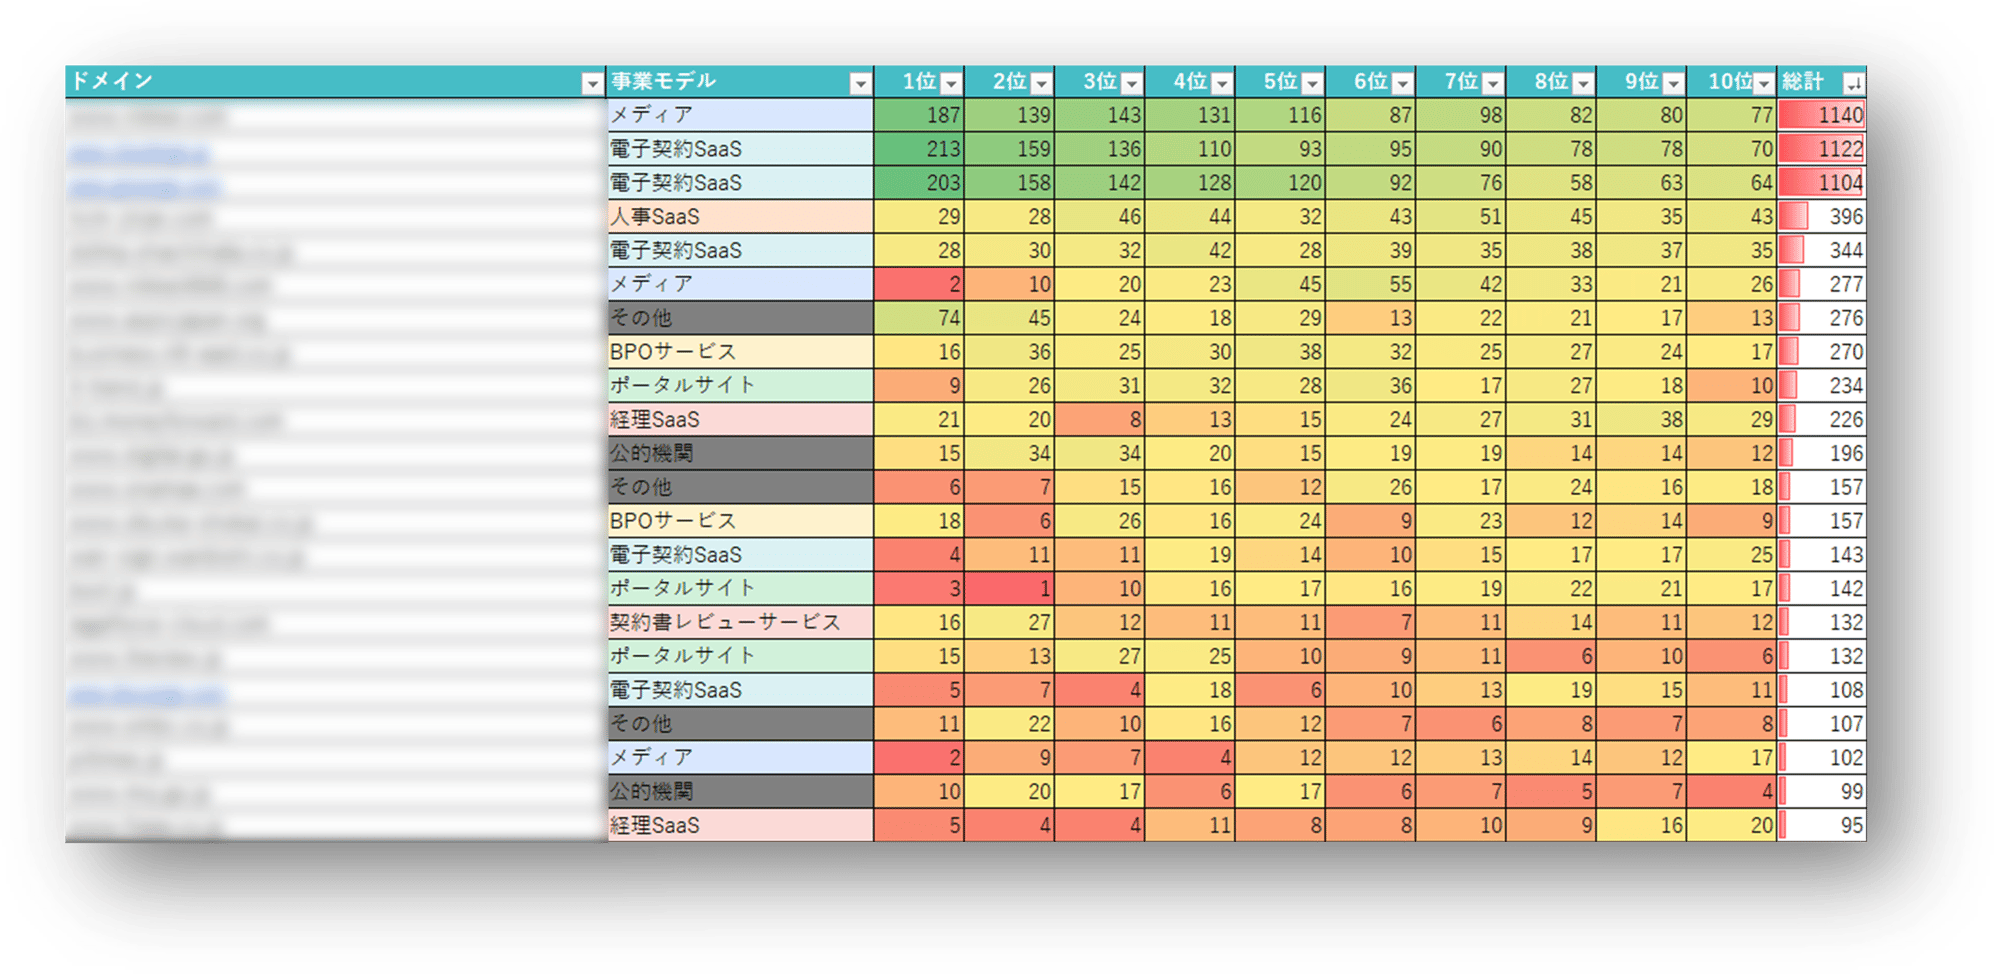Select the 契約書レビューサービス cell
Image resolution: width=2000 pixels, height=976 pixels.
point(740,622)
